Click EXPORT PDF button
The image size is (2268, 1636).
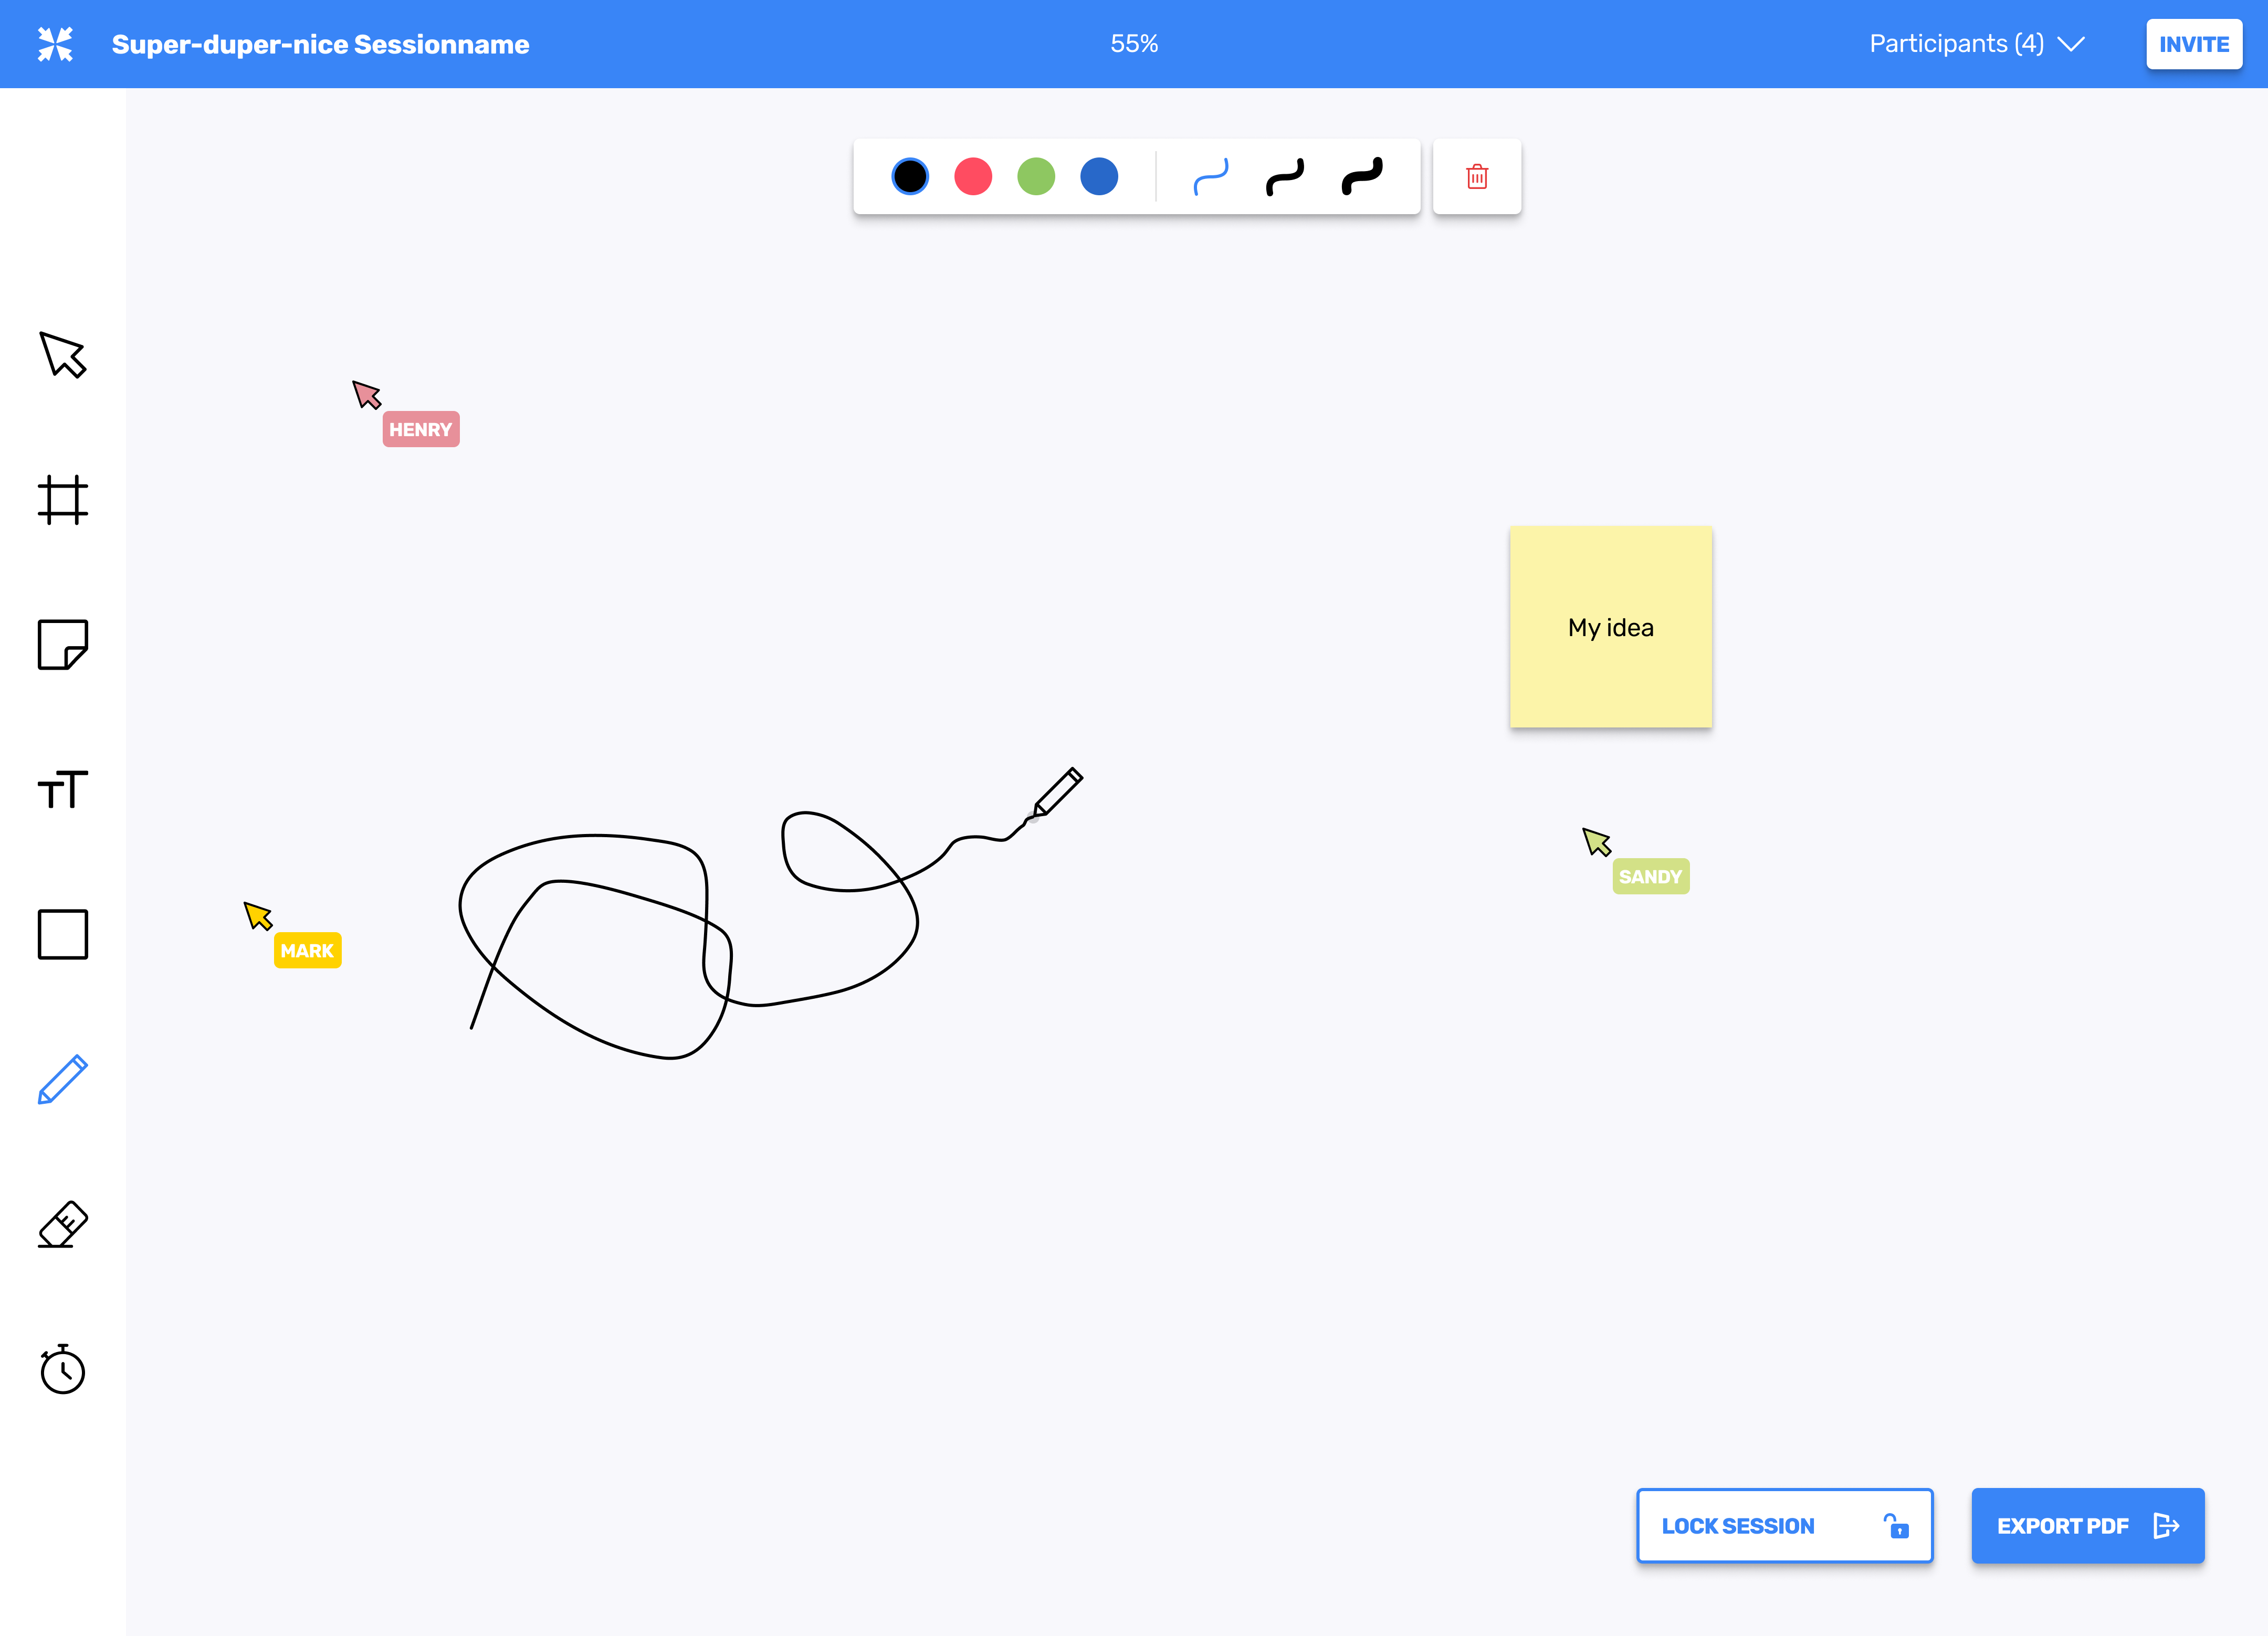point(2088,1526)
